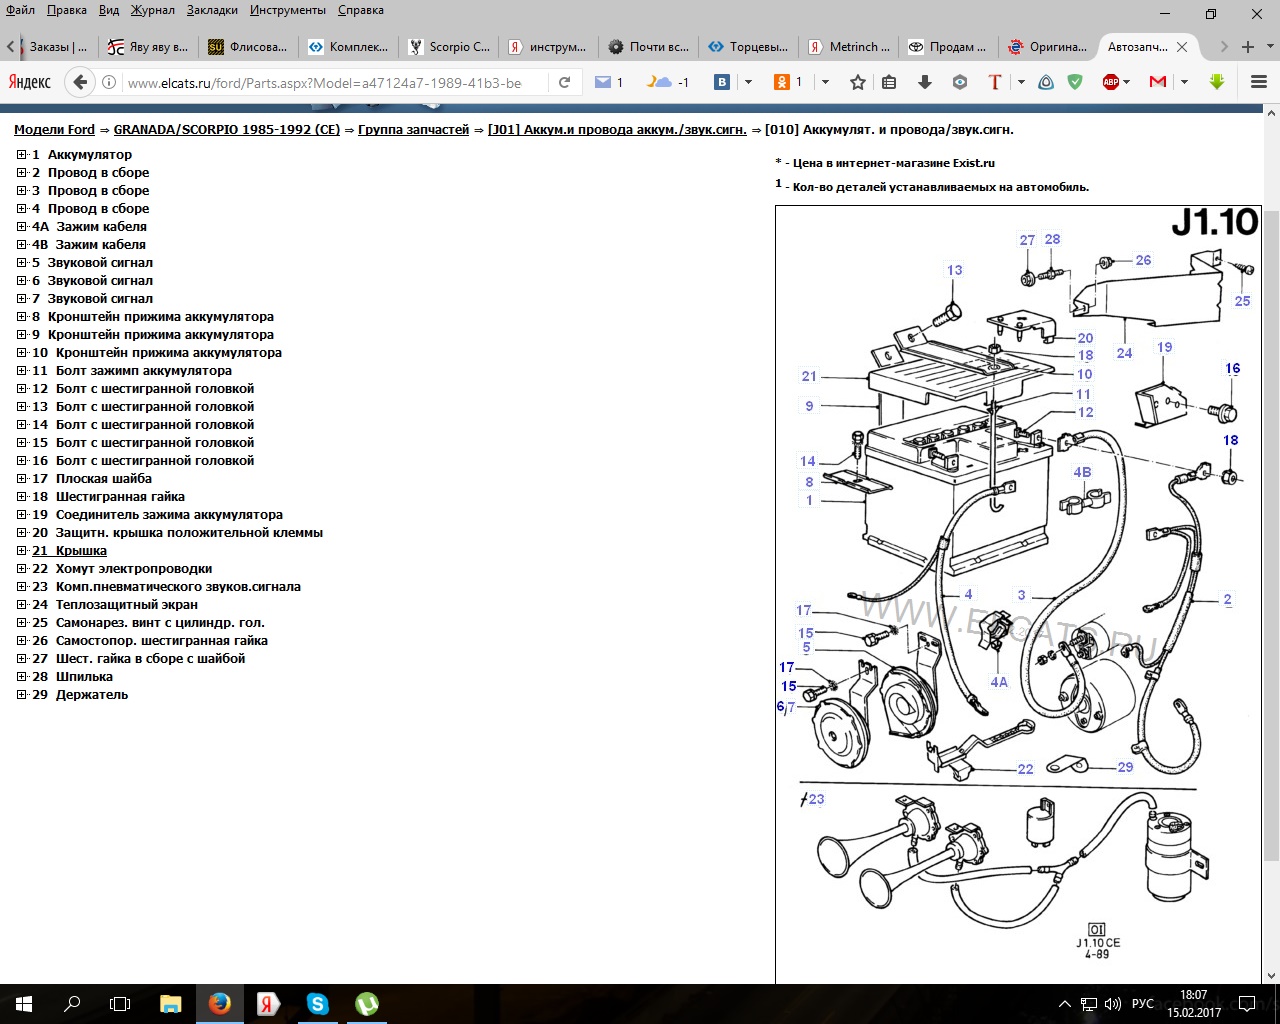Expand item 8 Кронштейн прижима аккумулятора

click(21, 316)
